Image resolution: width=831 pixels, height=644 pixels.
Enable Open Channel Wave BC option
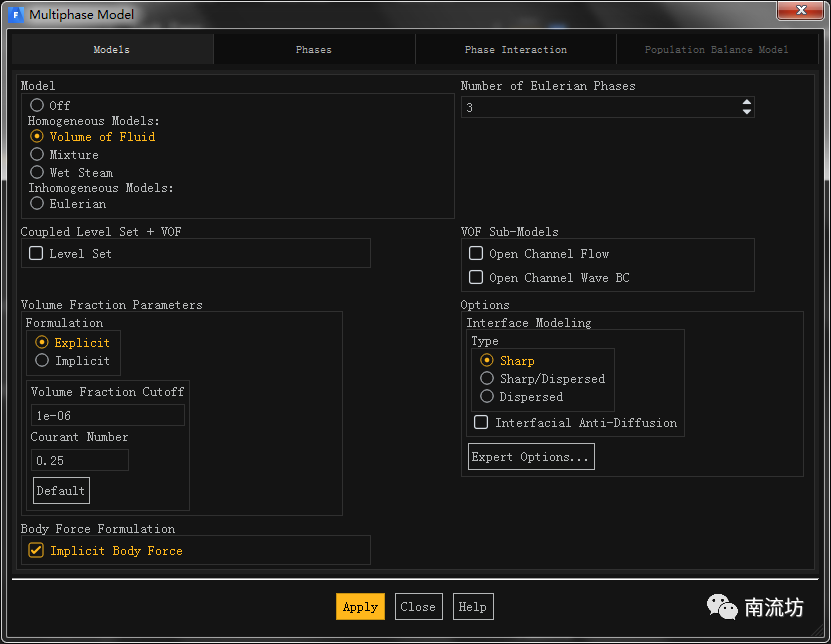tap(476, 278)
